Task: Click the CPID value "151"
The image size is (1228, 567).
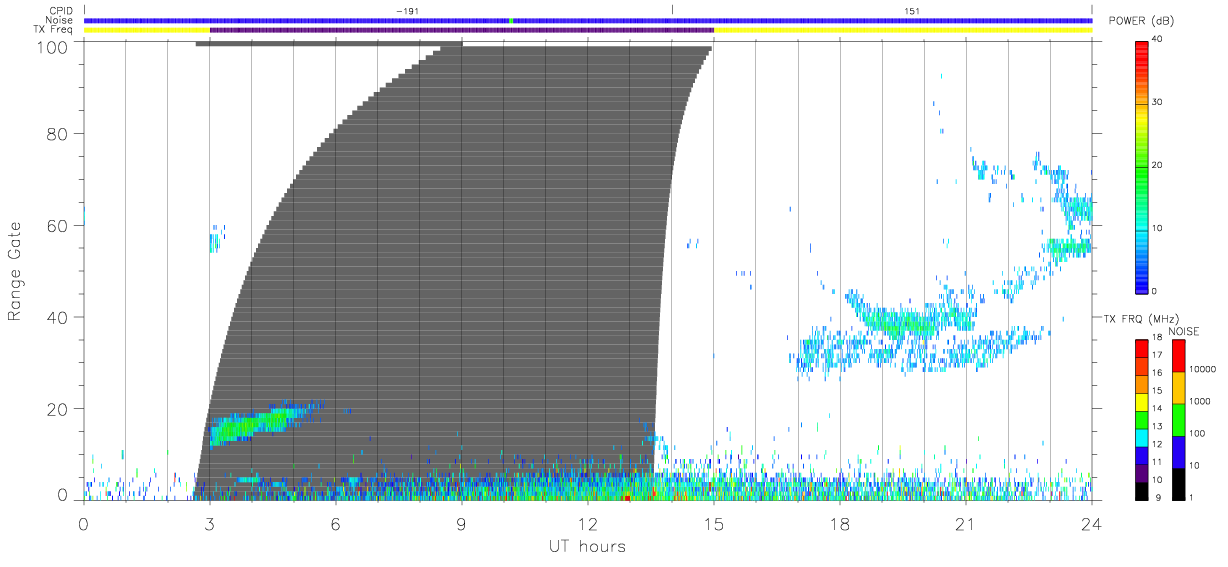Action: (912, 11)
